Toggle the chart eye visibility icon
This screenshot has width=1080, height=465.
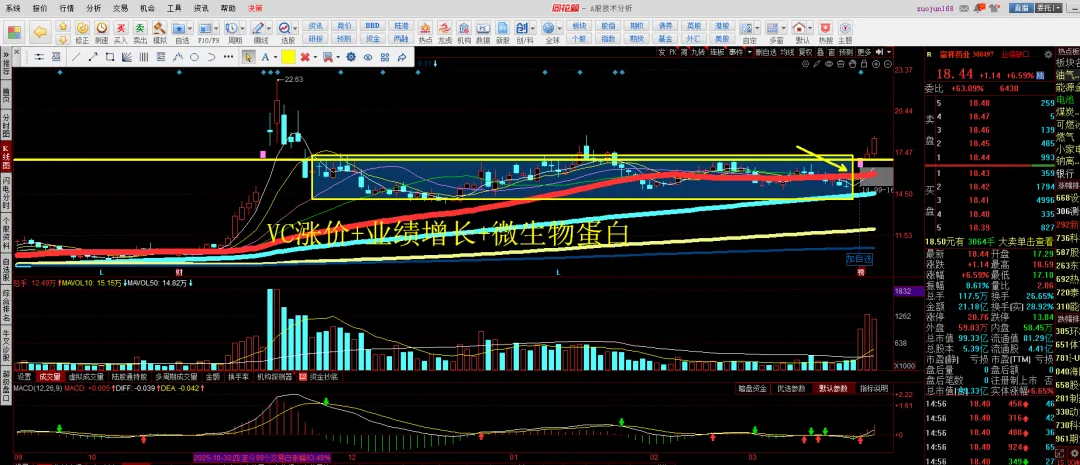[829, 64]
